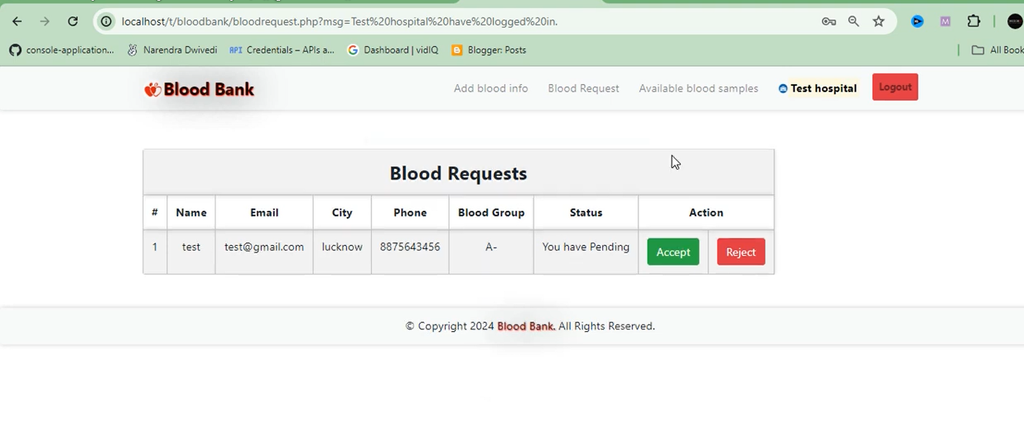Open the Add blood info page
This screenshot has height=441, width=1024.
pyautogui.click(x=491, y=88)
